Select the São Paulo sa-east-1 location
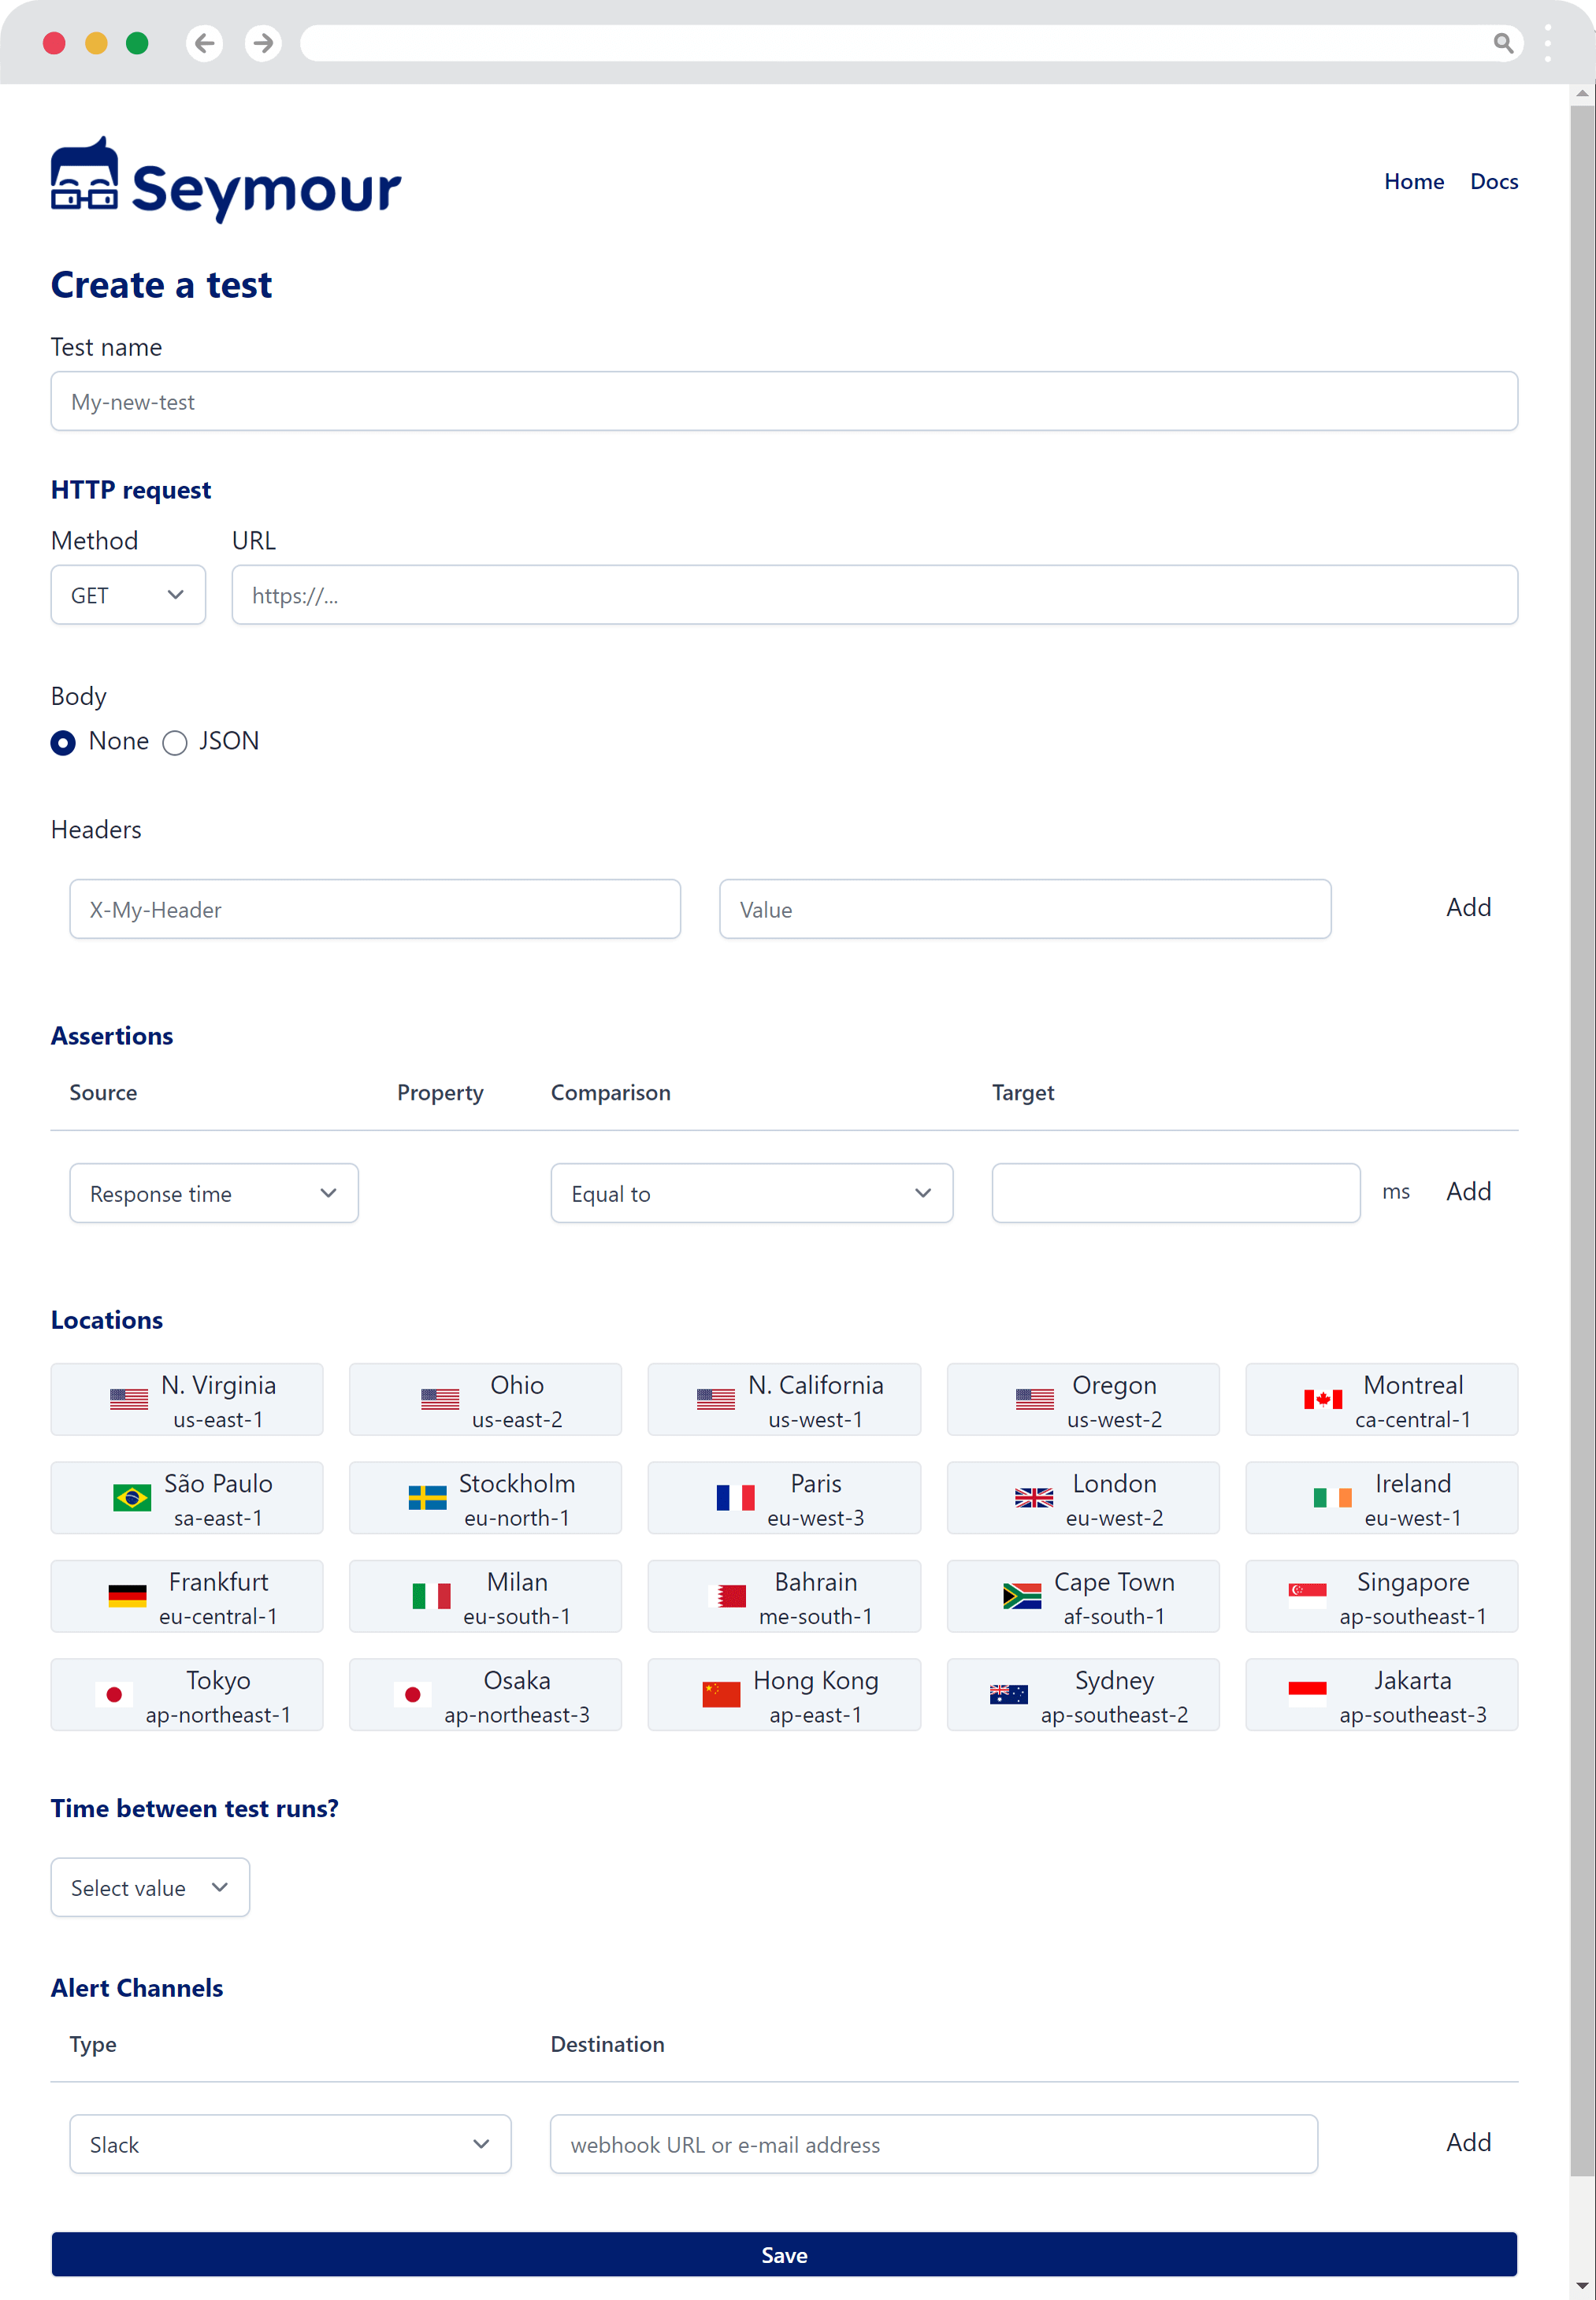 187,1498
